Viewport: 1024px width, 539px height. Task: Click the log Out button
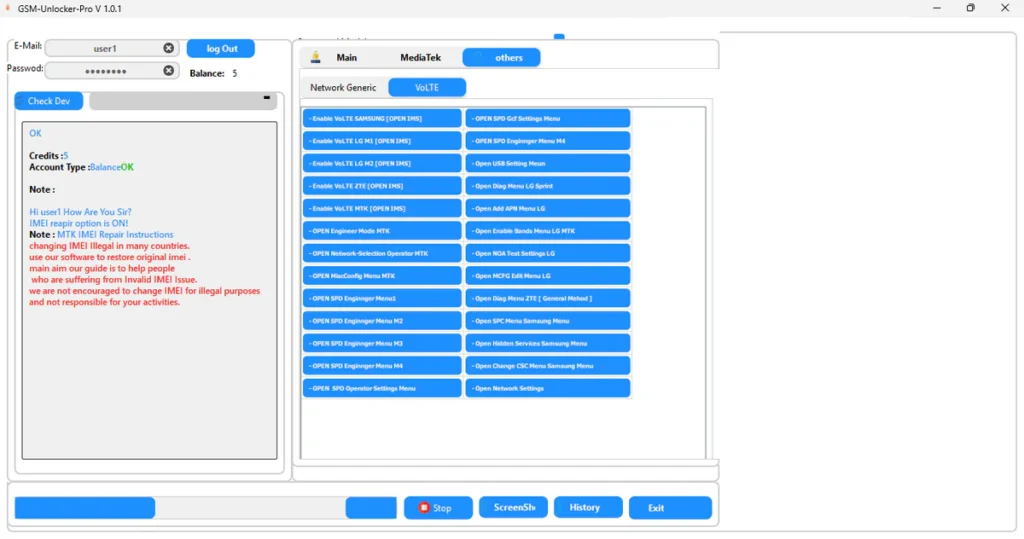click(x=221, y=48)
